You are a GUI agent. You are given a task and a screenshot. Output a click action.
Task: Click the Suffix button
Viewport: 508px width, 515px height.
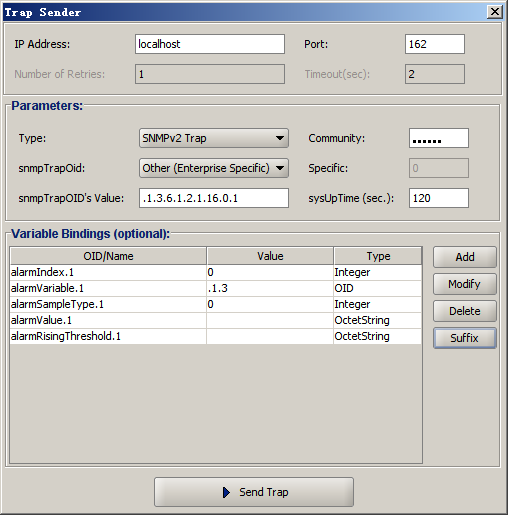465,338
